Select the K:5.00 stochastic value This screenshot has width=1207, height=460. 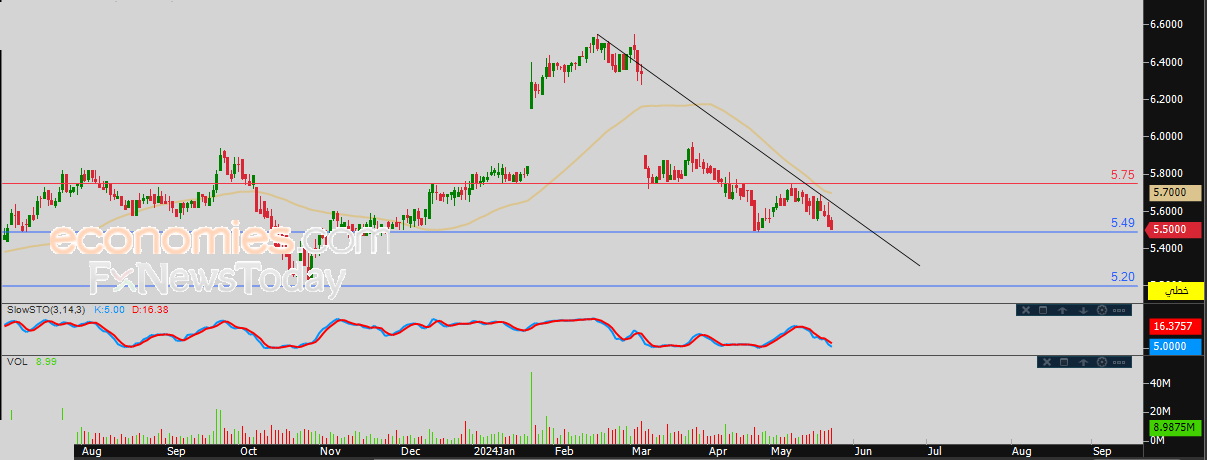tap(109, 310)
